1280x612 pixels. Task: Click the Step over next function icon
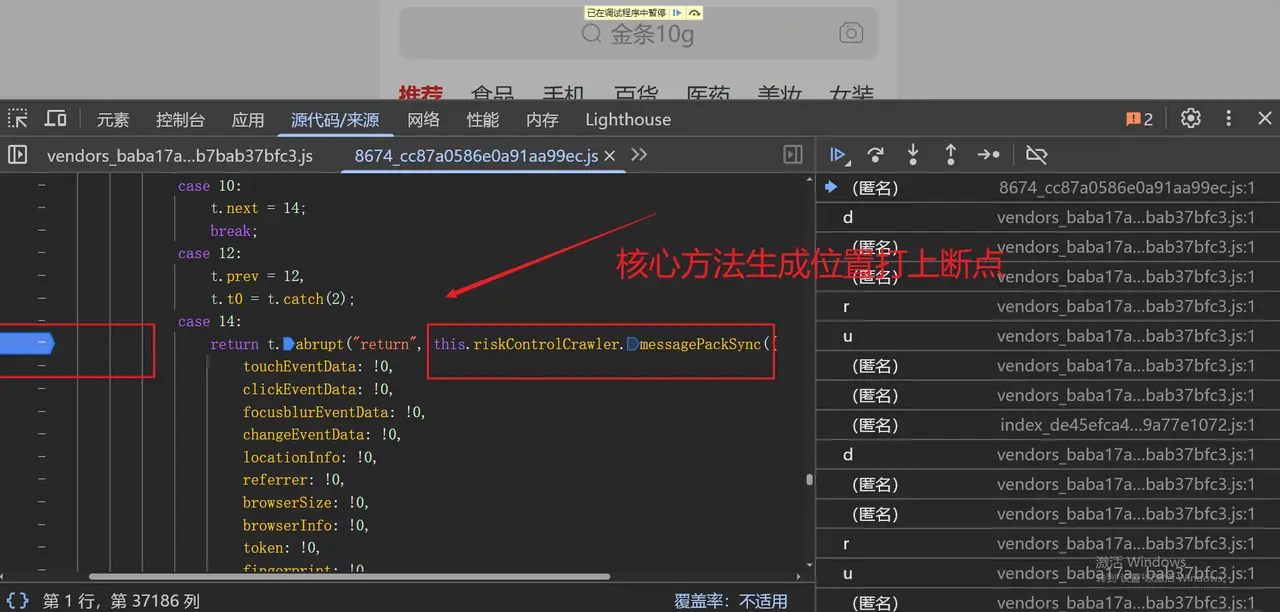pos(875,155)
